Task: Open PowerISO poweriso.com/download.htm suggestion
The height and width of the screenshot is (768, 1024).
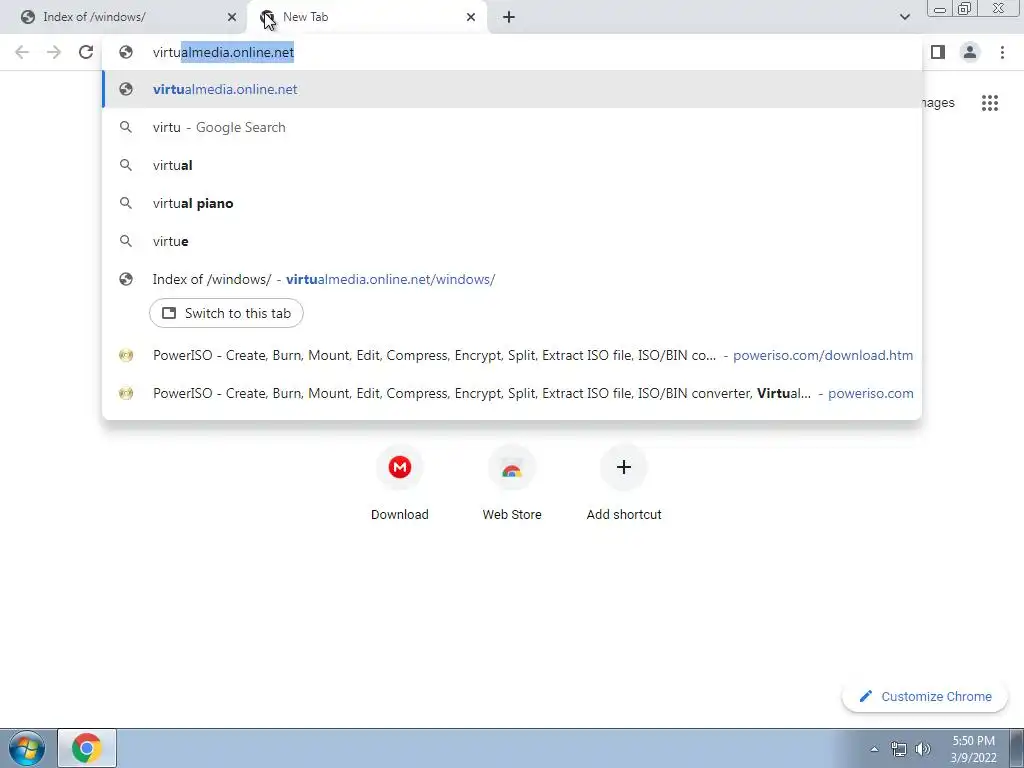Action: point(512,355)
